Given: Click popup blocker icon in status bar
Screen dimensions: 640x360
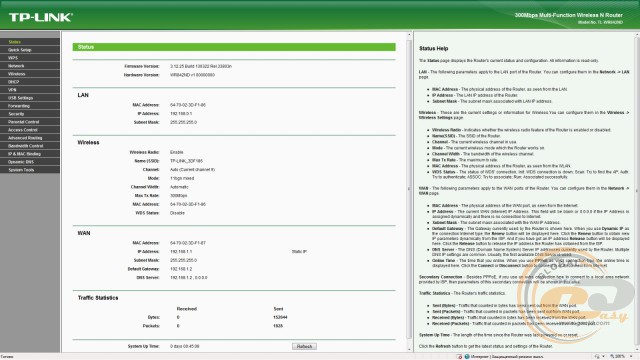Looking at the screenshot, I should [x=459, y=356].
